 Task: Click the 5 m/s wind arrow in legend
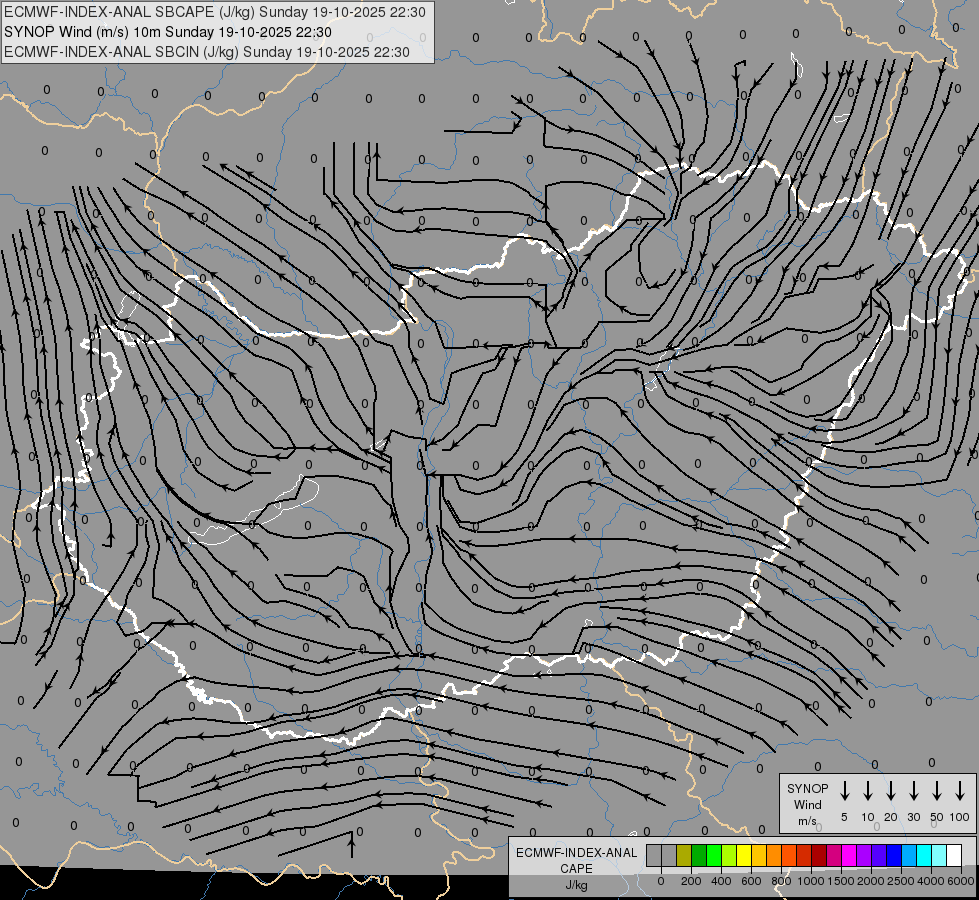click(844, 791)
